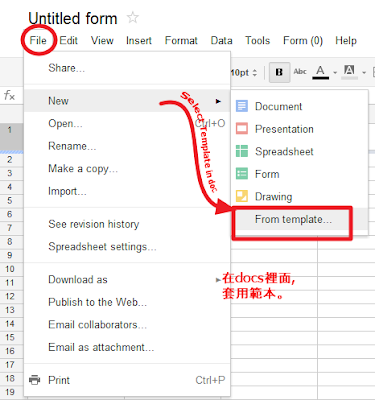Image resolution: width=375 pixels, height=400 pixels.
Task: Open the Data menu
Action: pyautogui.click(x=221, y=41)
